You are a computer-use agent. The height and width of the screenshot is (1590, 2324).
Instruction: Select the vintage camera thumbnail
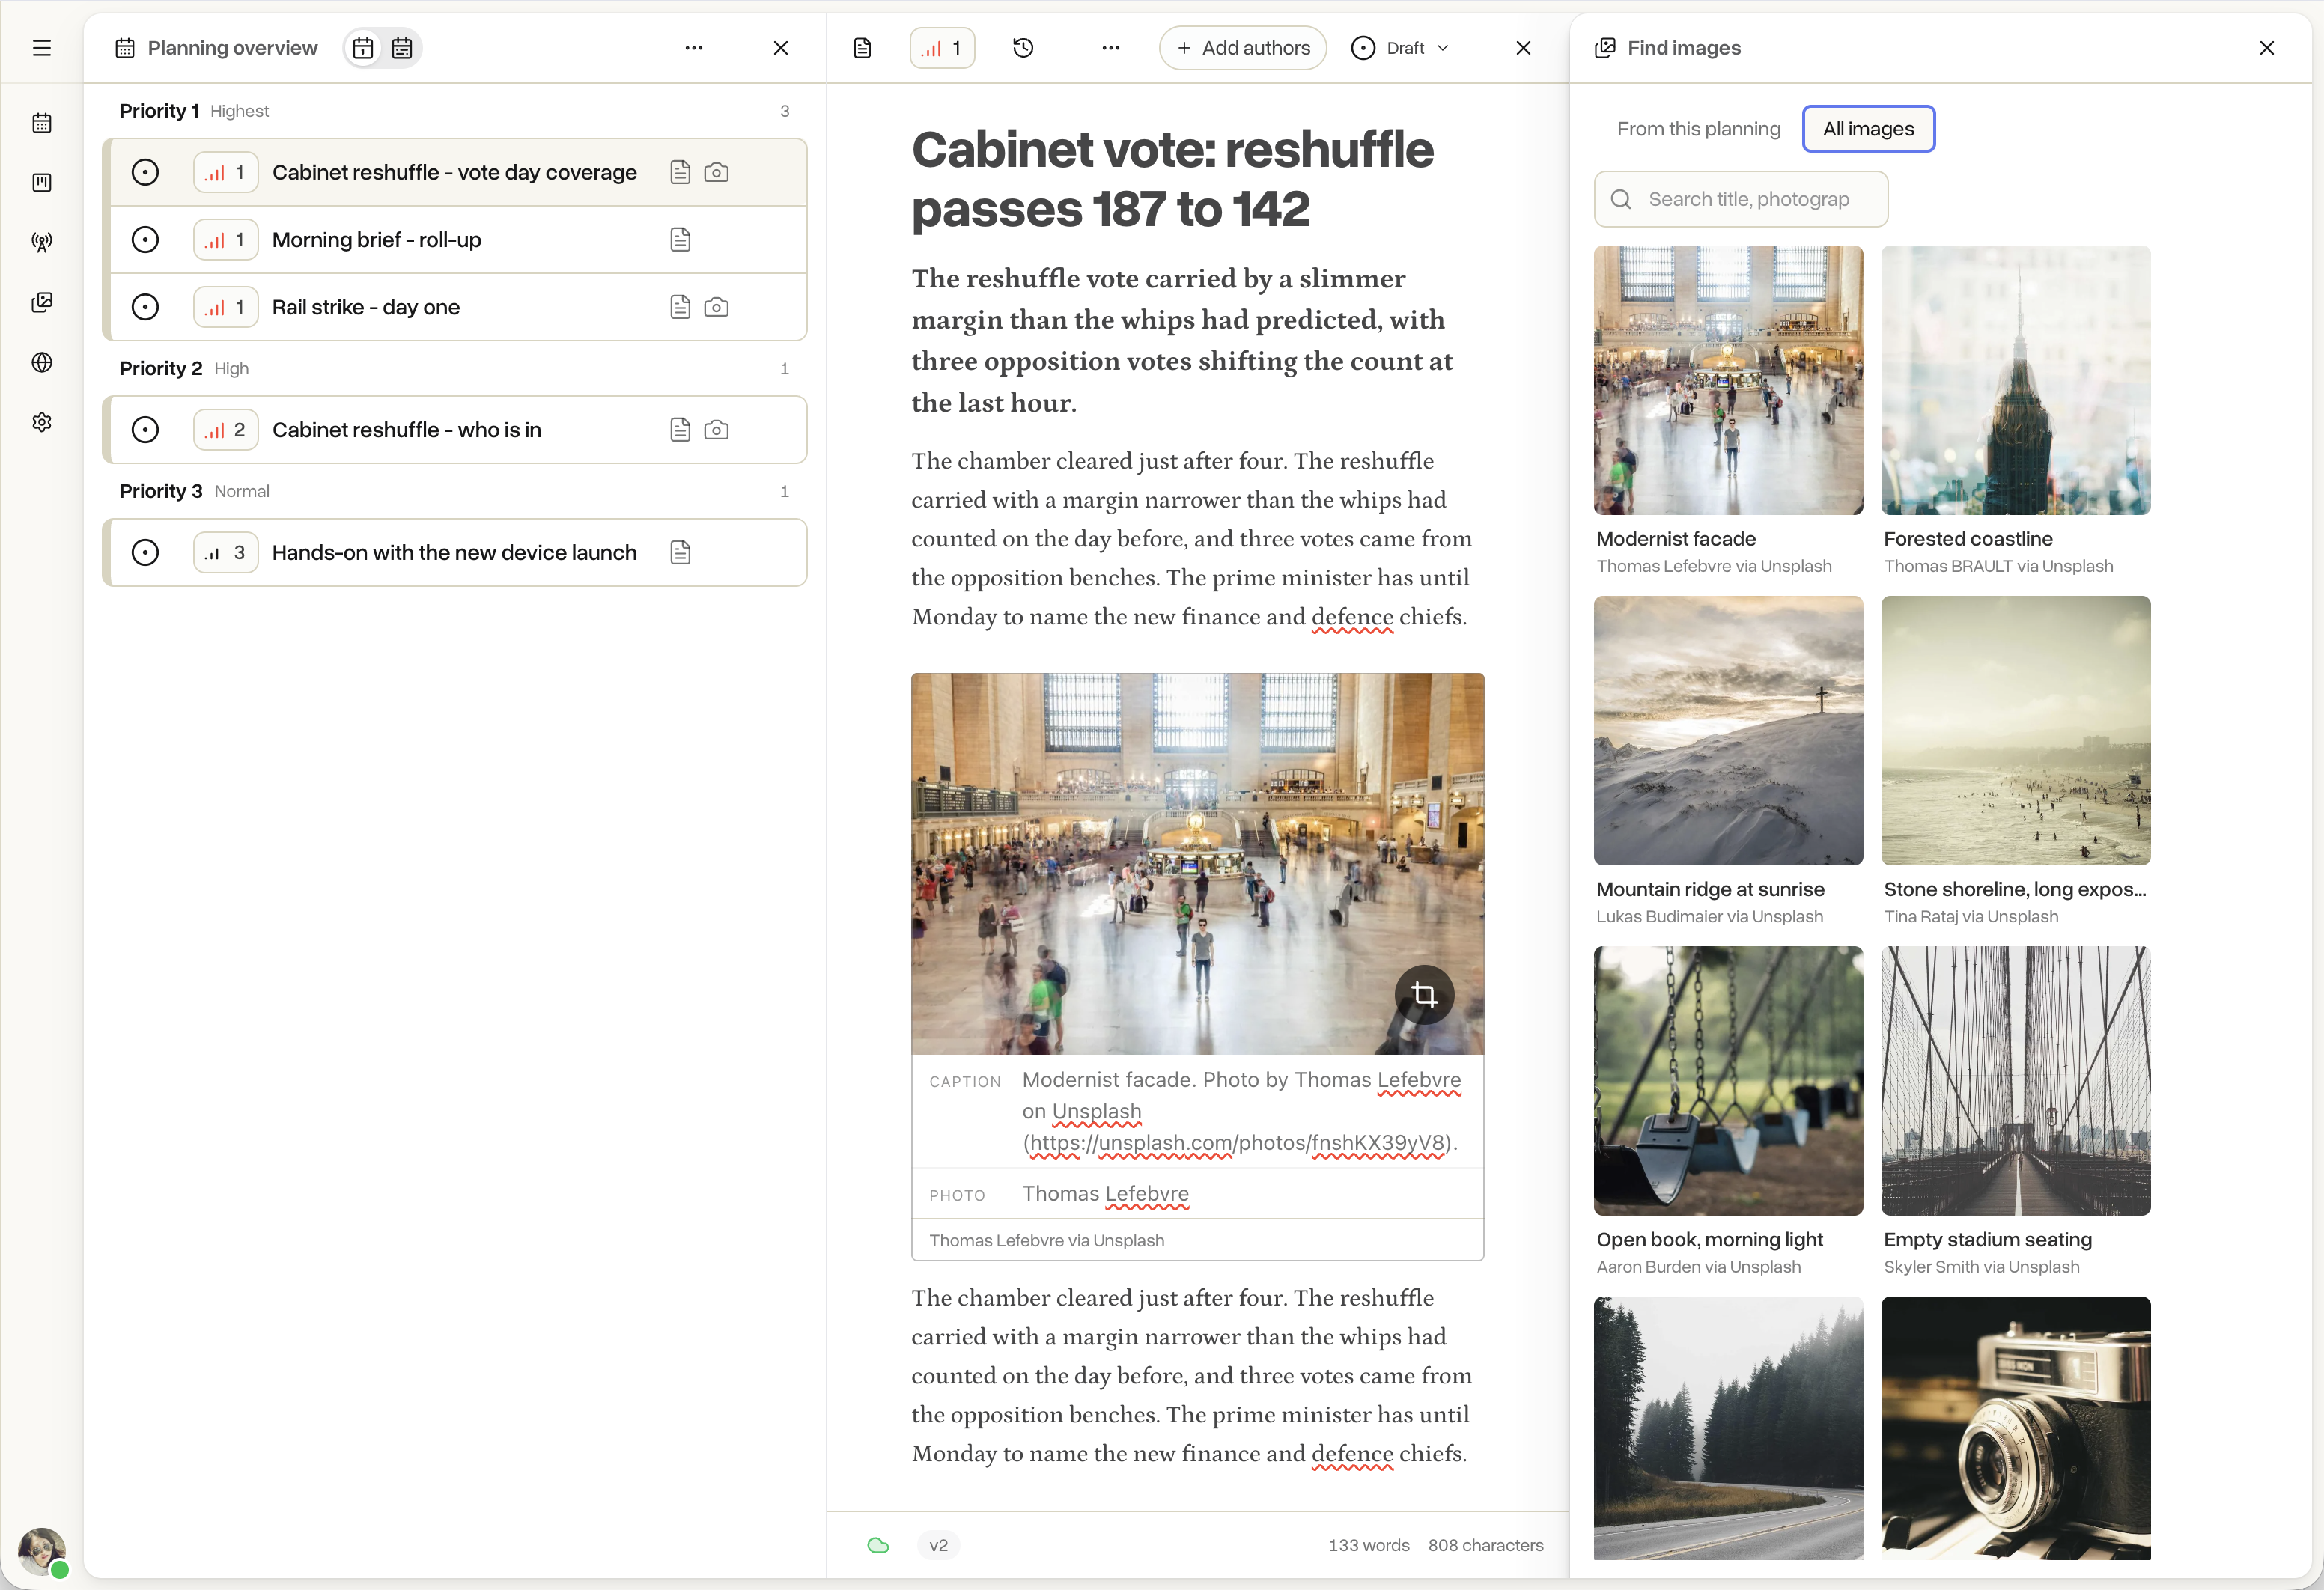(x=2015, y=1428)
